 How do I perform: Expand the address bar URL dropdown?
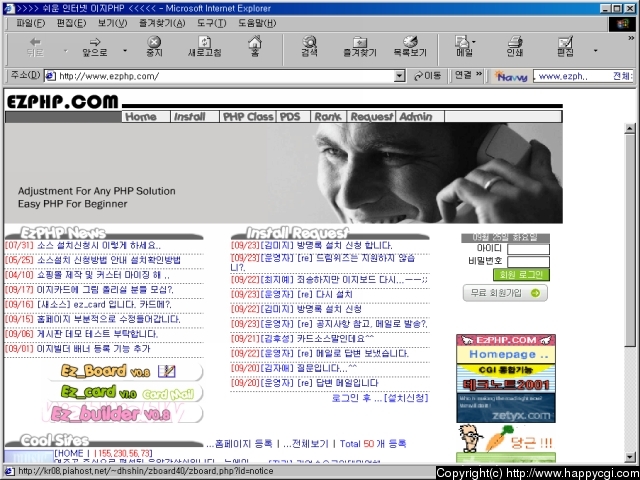pyautogui.click(x=400, y=76)
